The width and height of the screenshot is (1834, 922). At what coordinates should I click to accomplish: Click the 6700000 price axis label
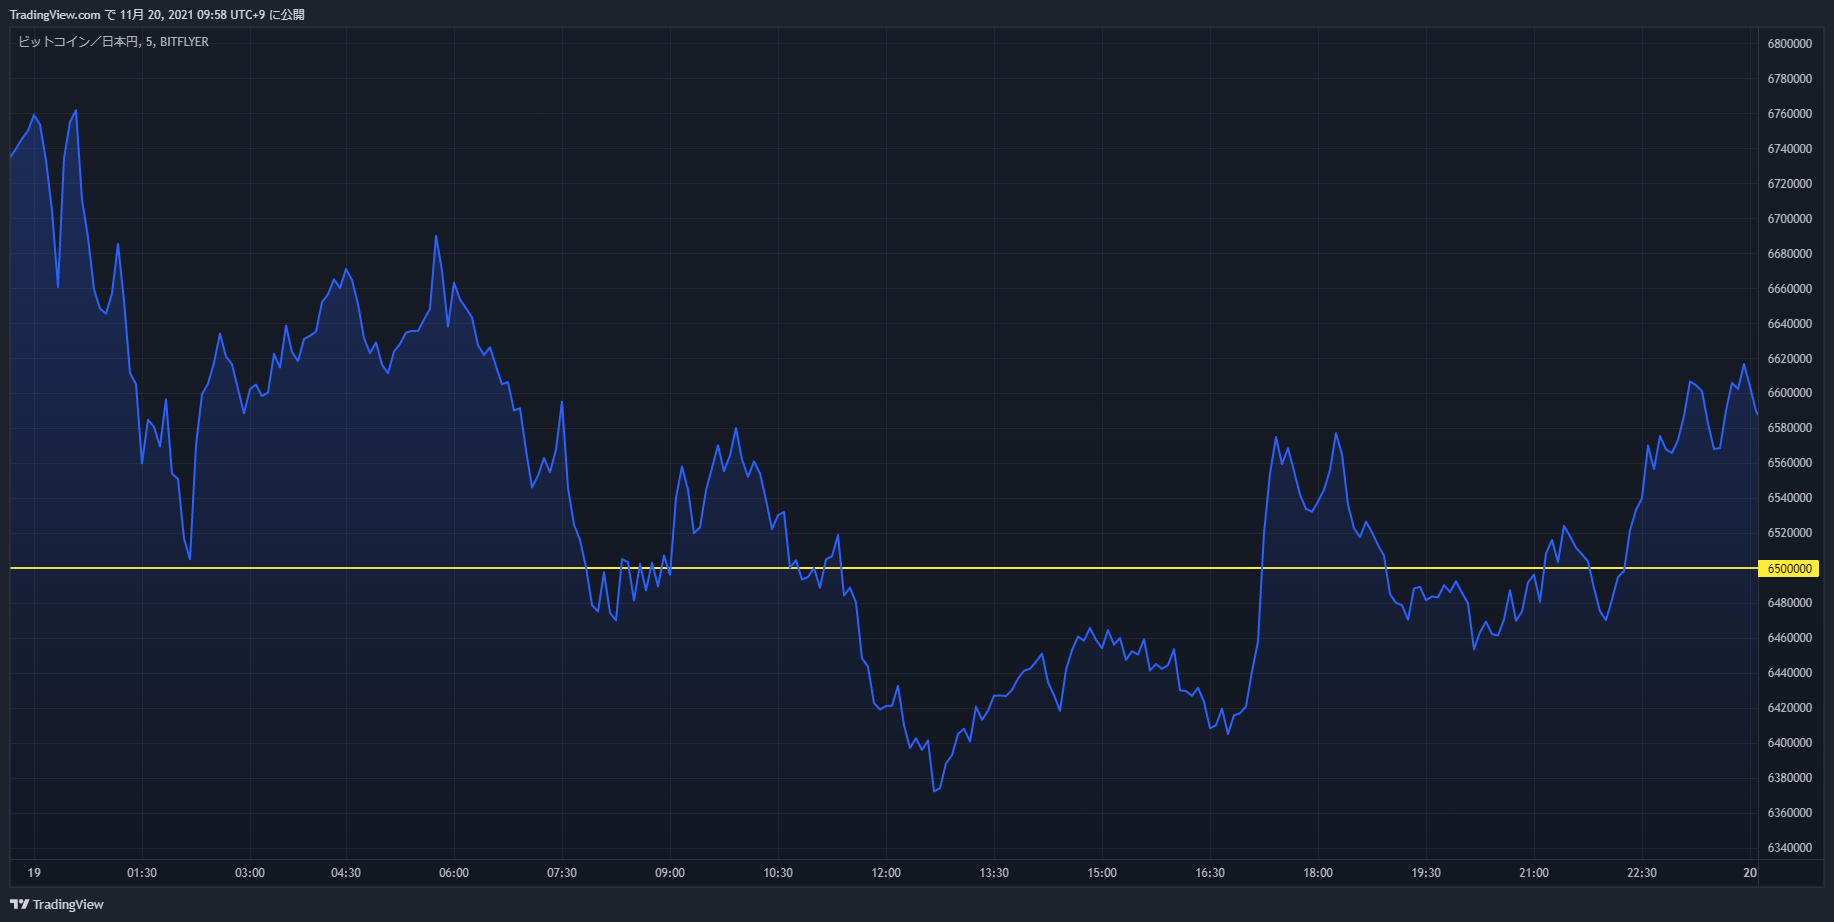[1790, 219]
